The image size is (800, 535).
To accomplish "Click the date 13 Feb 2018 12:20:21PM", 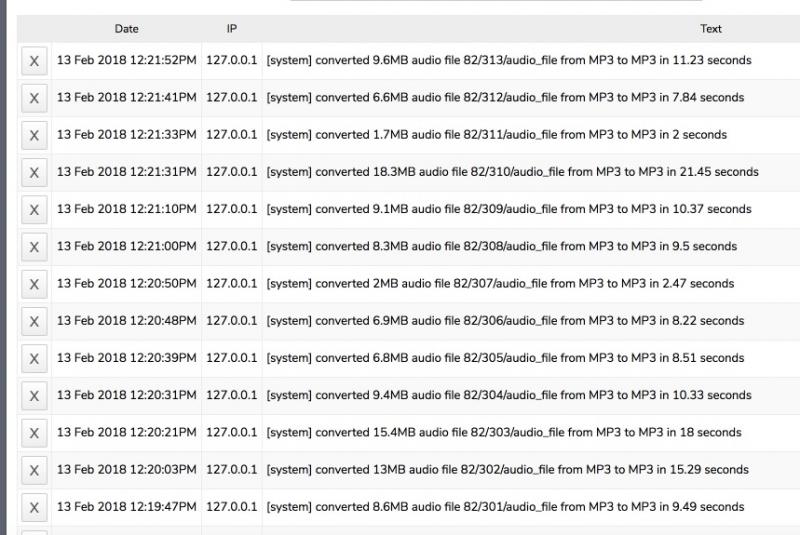I will [127, 432].
